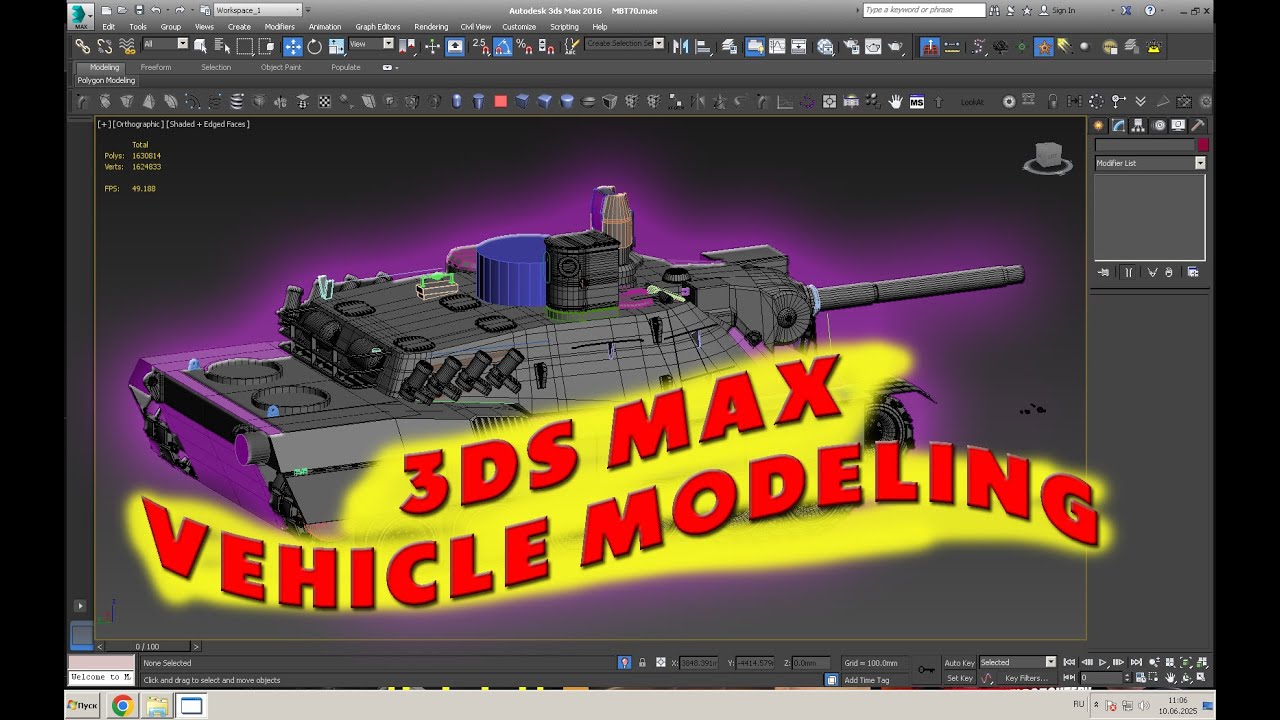The image size is (1280, 720).
Task: Toggle Auto Key animation mode
Action: [959, 663]
